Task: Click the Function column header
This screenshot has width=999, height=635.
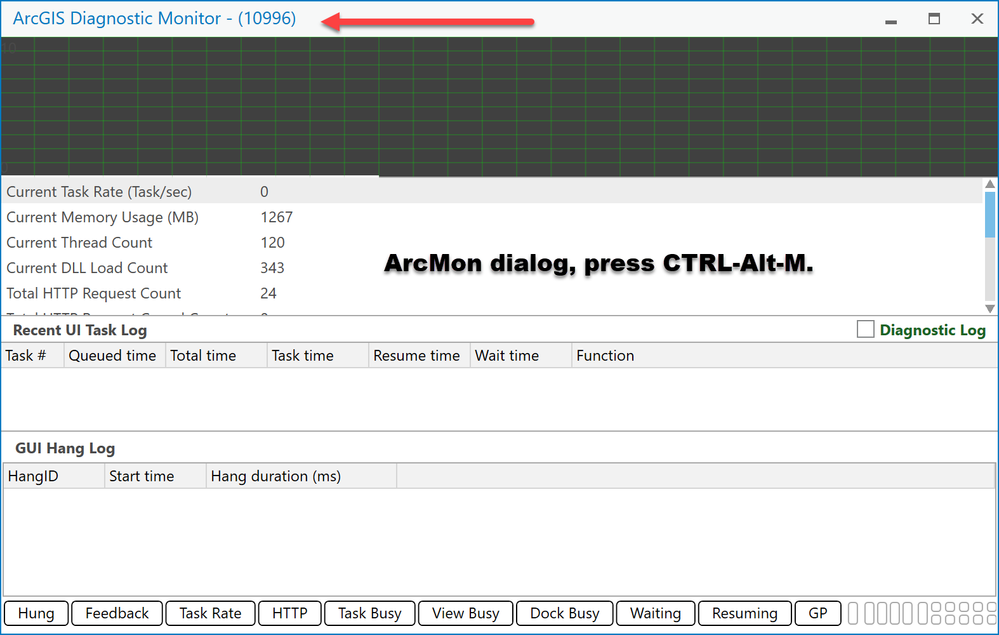Action: [x=785, y=355]
